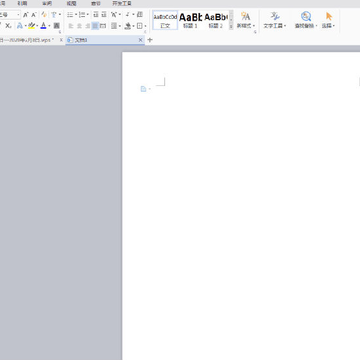360x360 pixels.
Task: Click the text effects A icon
Action: 20,26
